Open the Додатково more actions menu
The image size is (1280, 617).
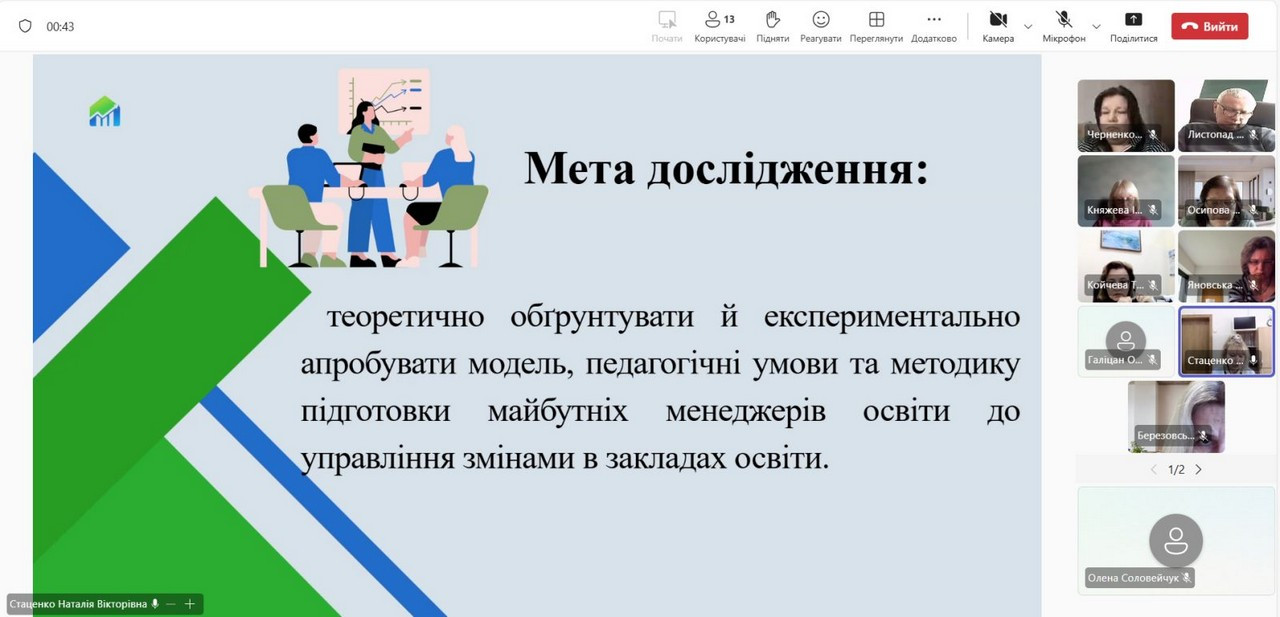click(x=933, y=26)
